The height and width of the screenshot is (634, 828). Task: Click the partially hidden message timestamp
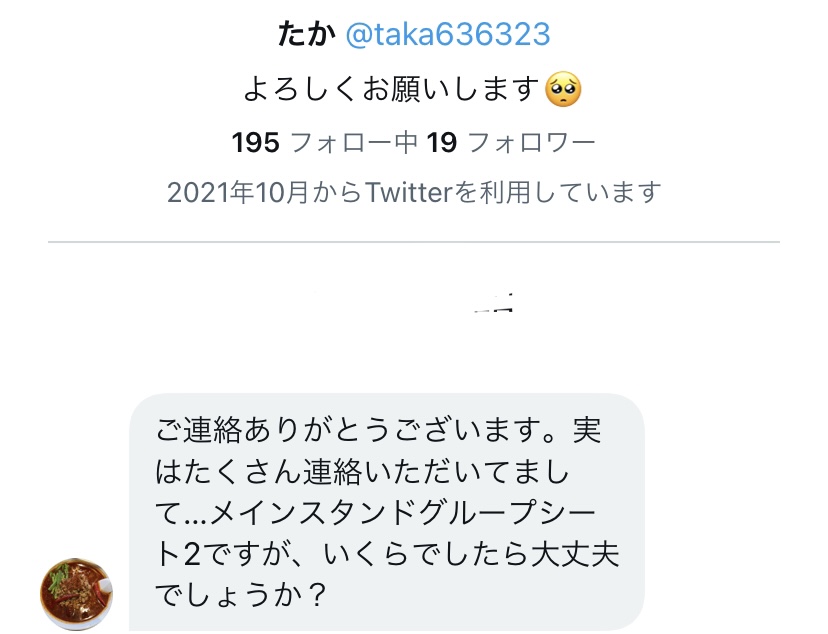tap(494, 304)
